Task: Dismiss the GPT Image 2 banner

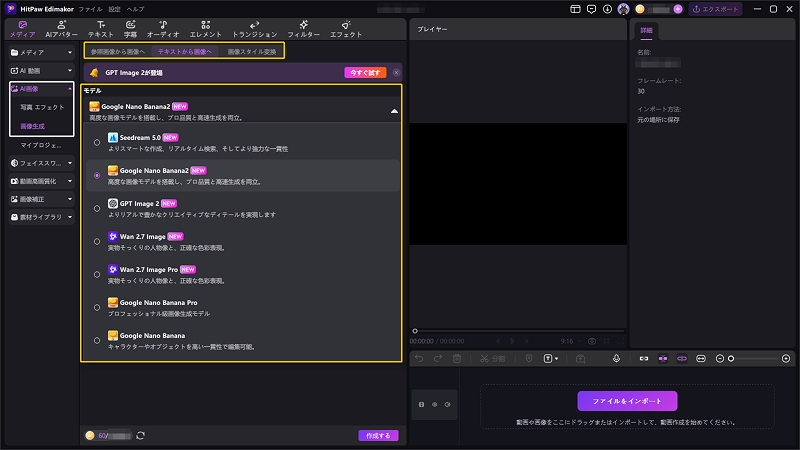Action: point(396,73)
